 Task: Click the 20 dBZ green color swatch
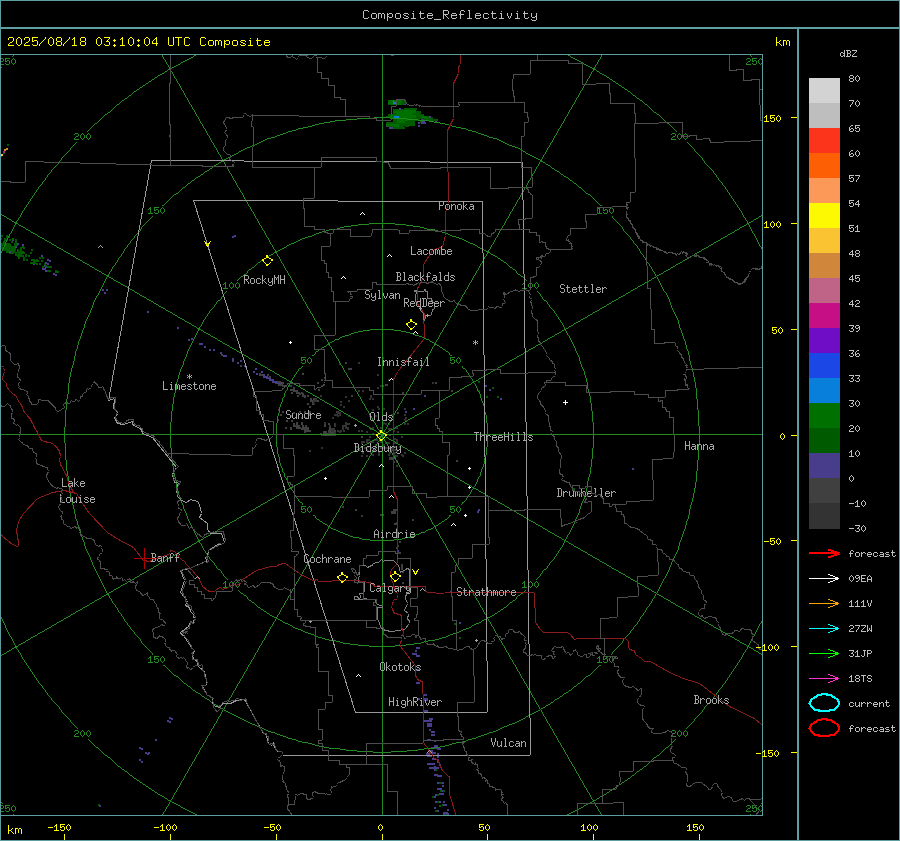coord(824,416)
